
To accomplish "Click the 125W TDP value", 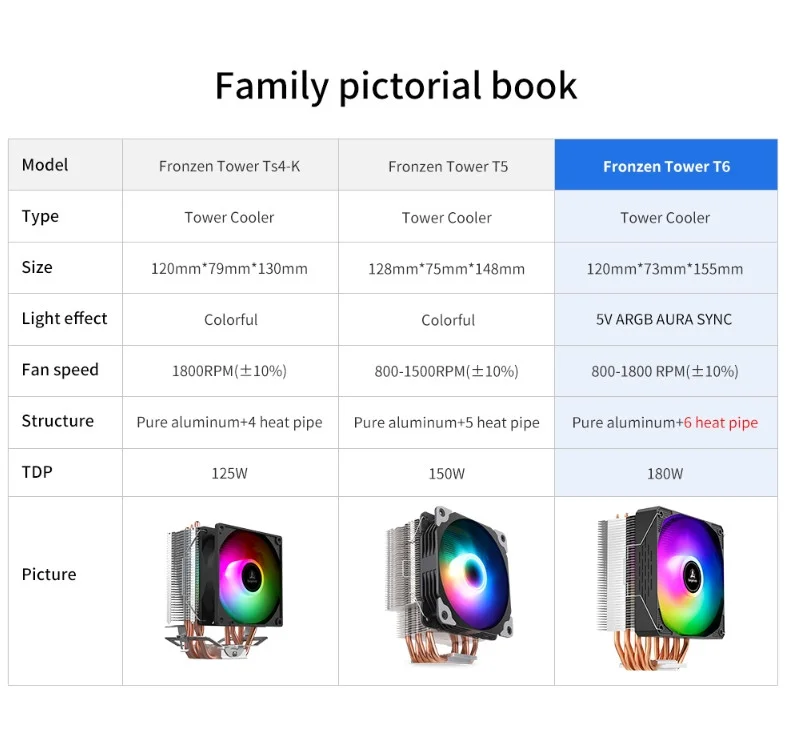I will point(230,473).
